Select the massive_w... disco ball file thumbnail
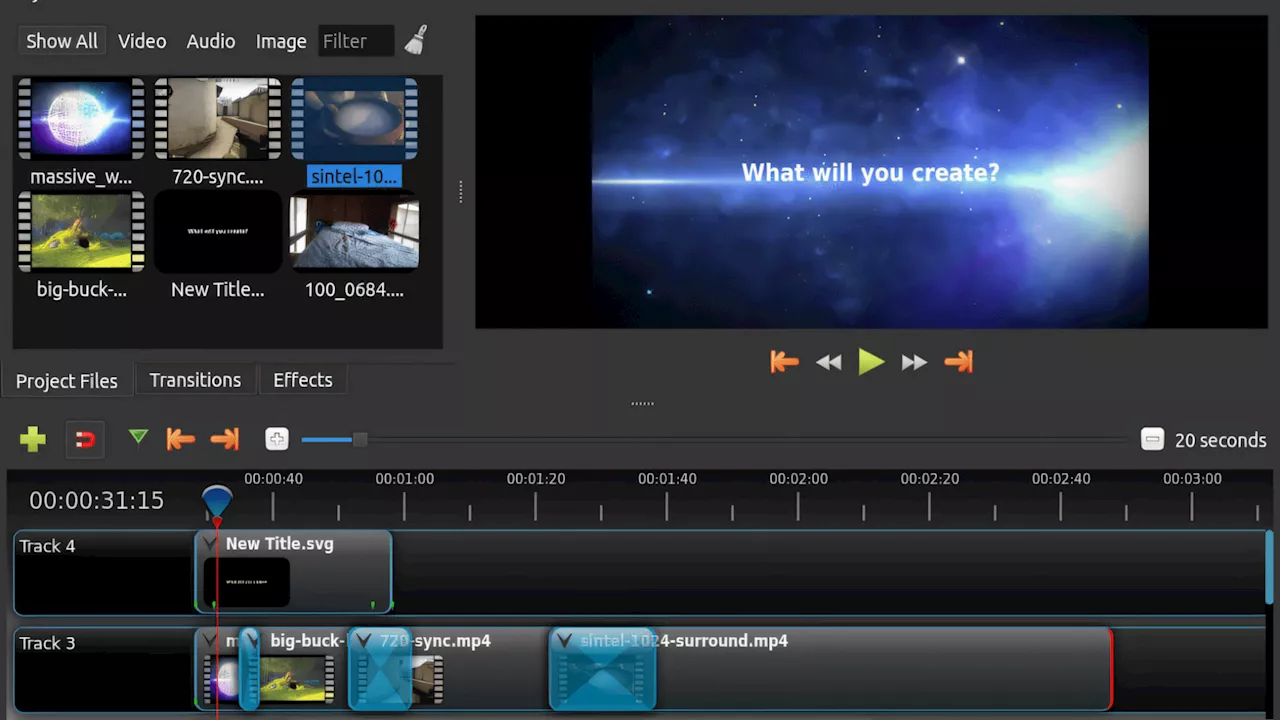This screenshot has height=720, width=1280. 81,119
